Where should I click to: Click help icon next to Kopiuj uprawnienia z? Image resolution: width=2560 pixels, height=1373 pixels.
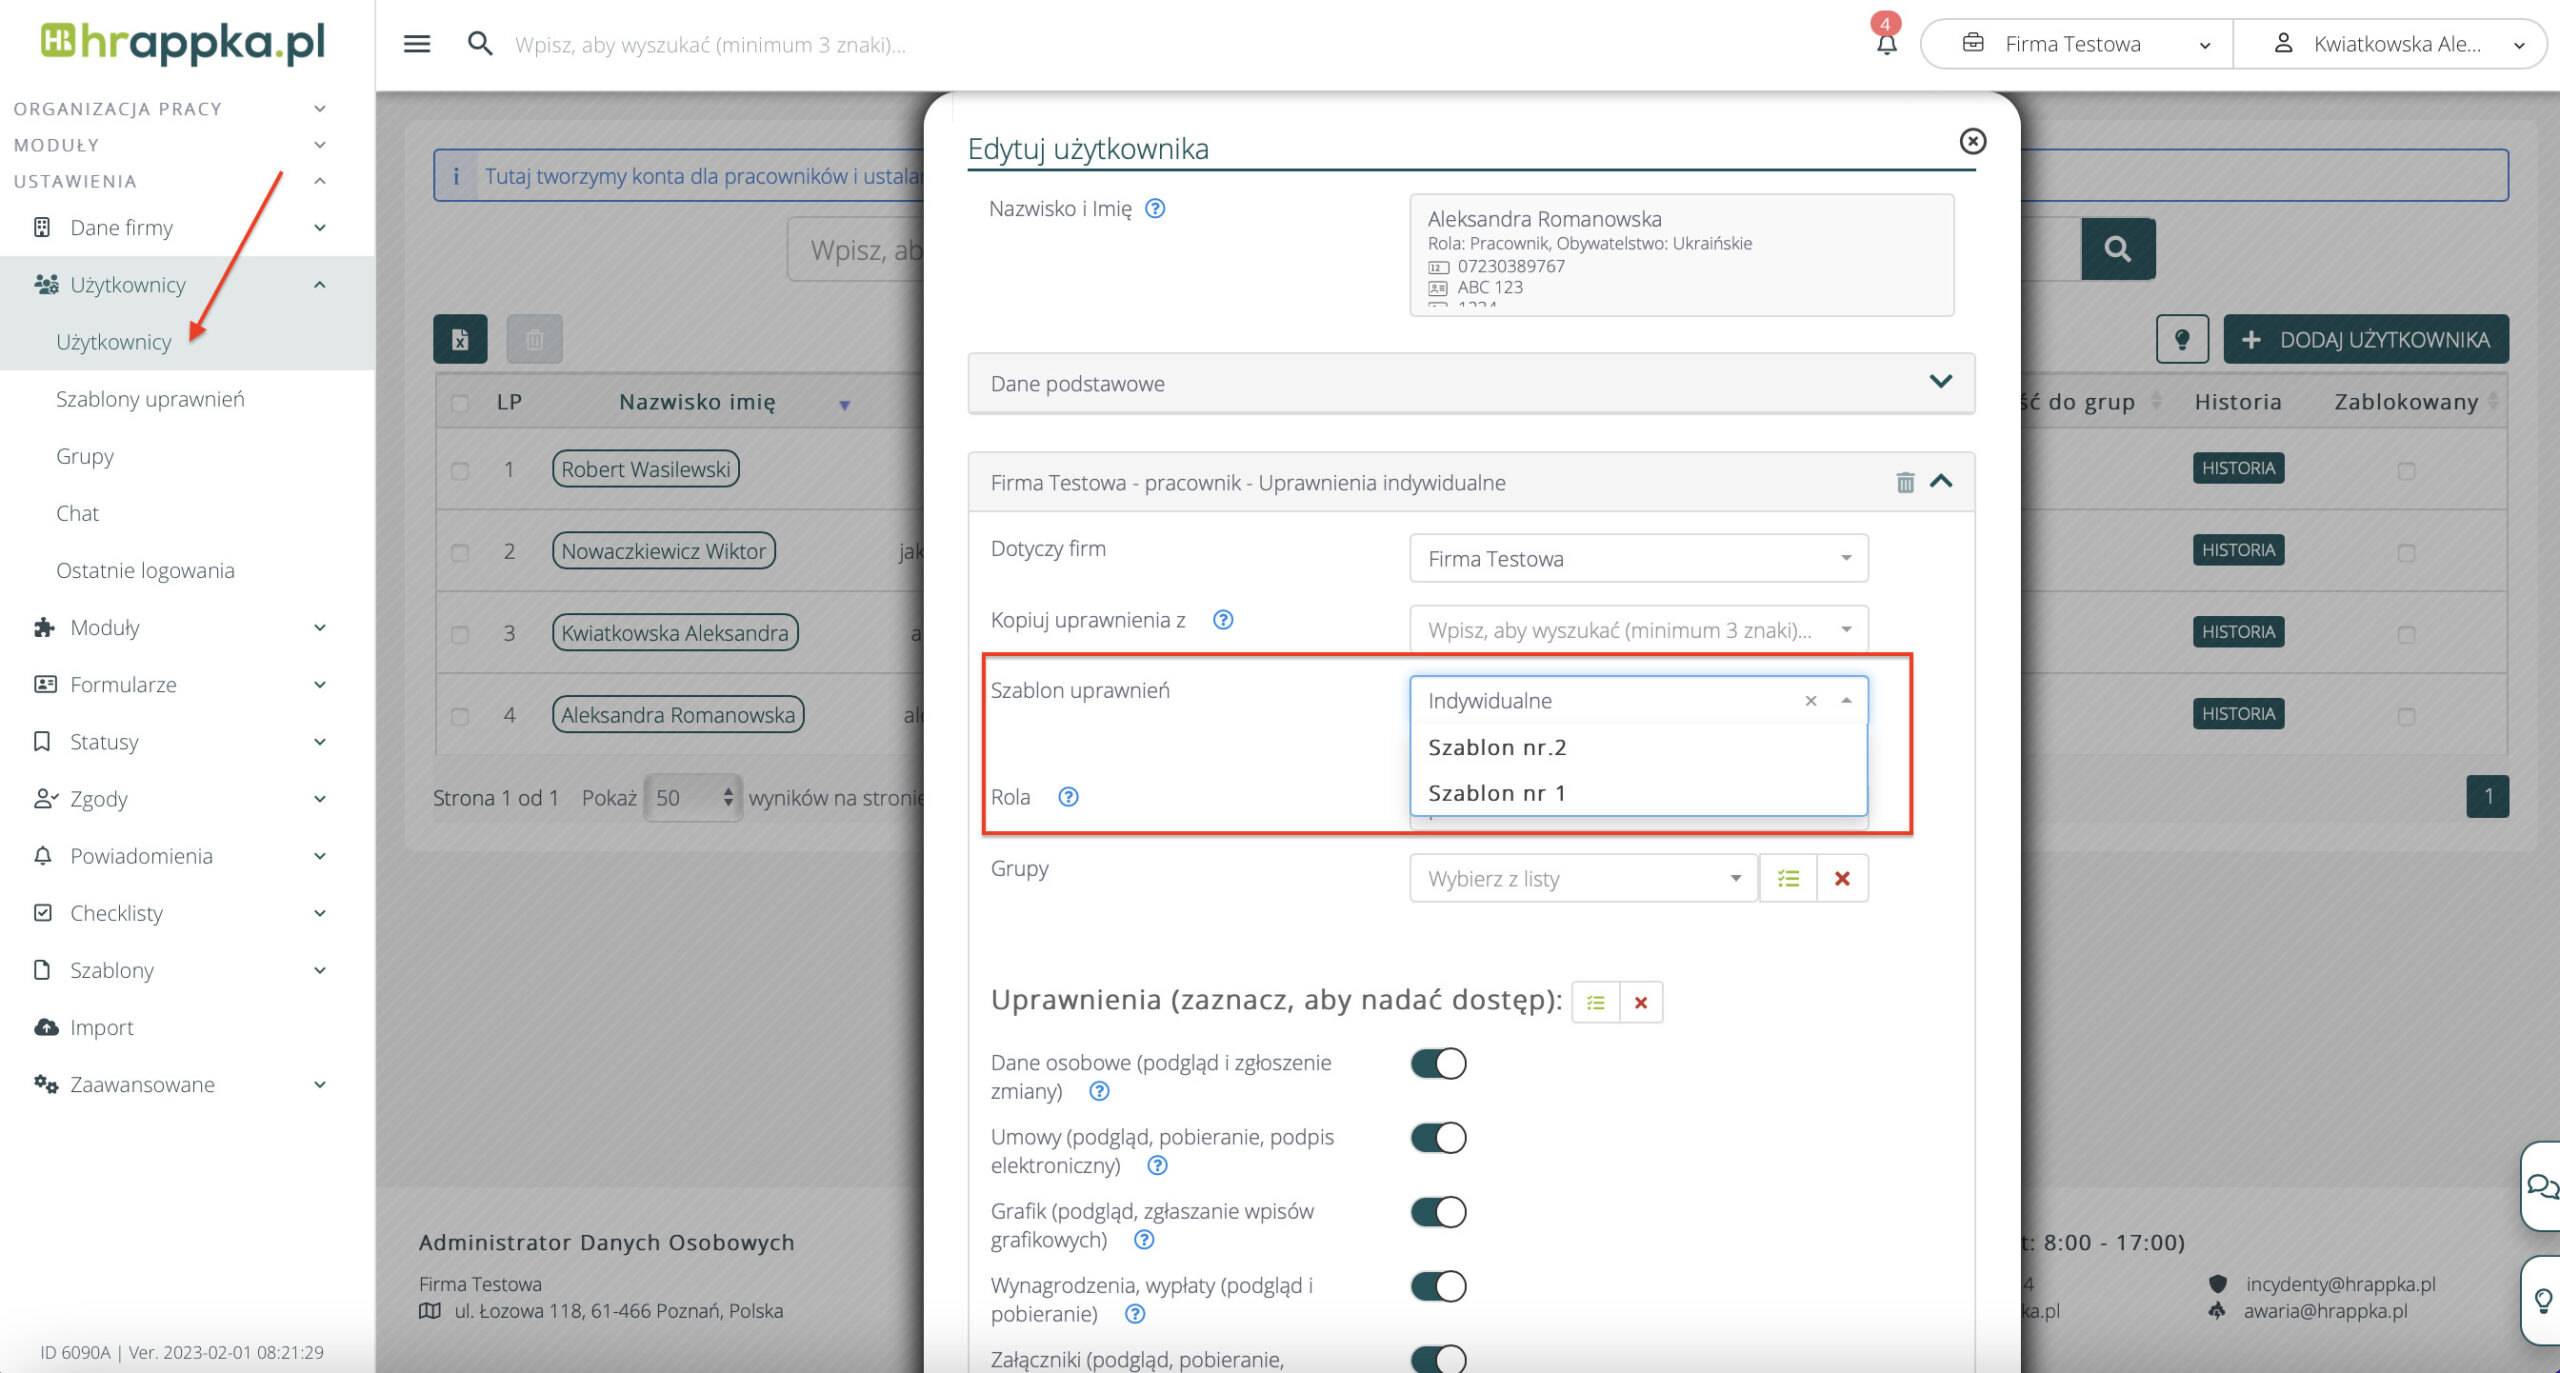(x=1222, y=620)
